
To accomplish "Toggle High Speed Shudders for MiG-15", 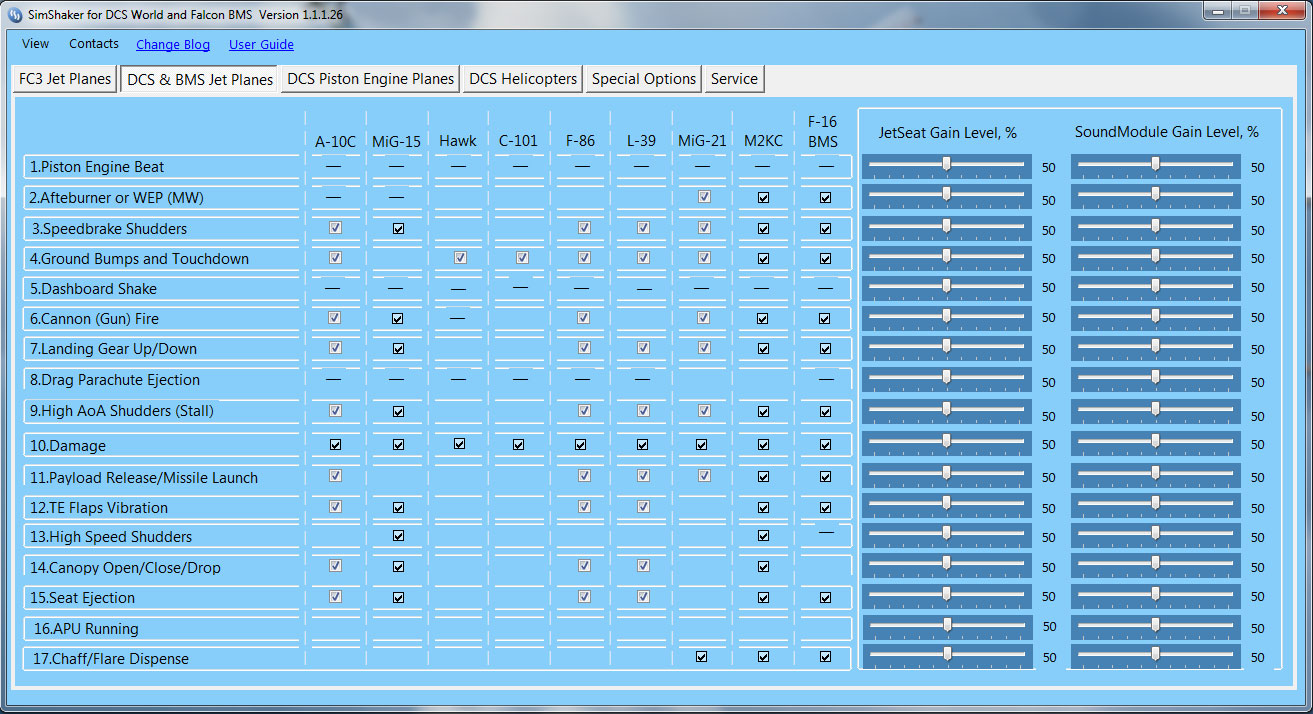I will [398, 536].
